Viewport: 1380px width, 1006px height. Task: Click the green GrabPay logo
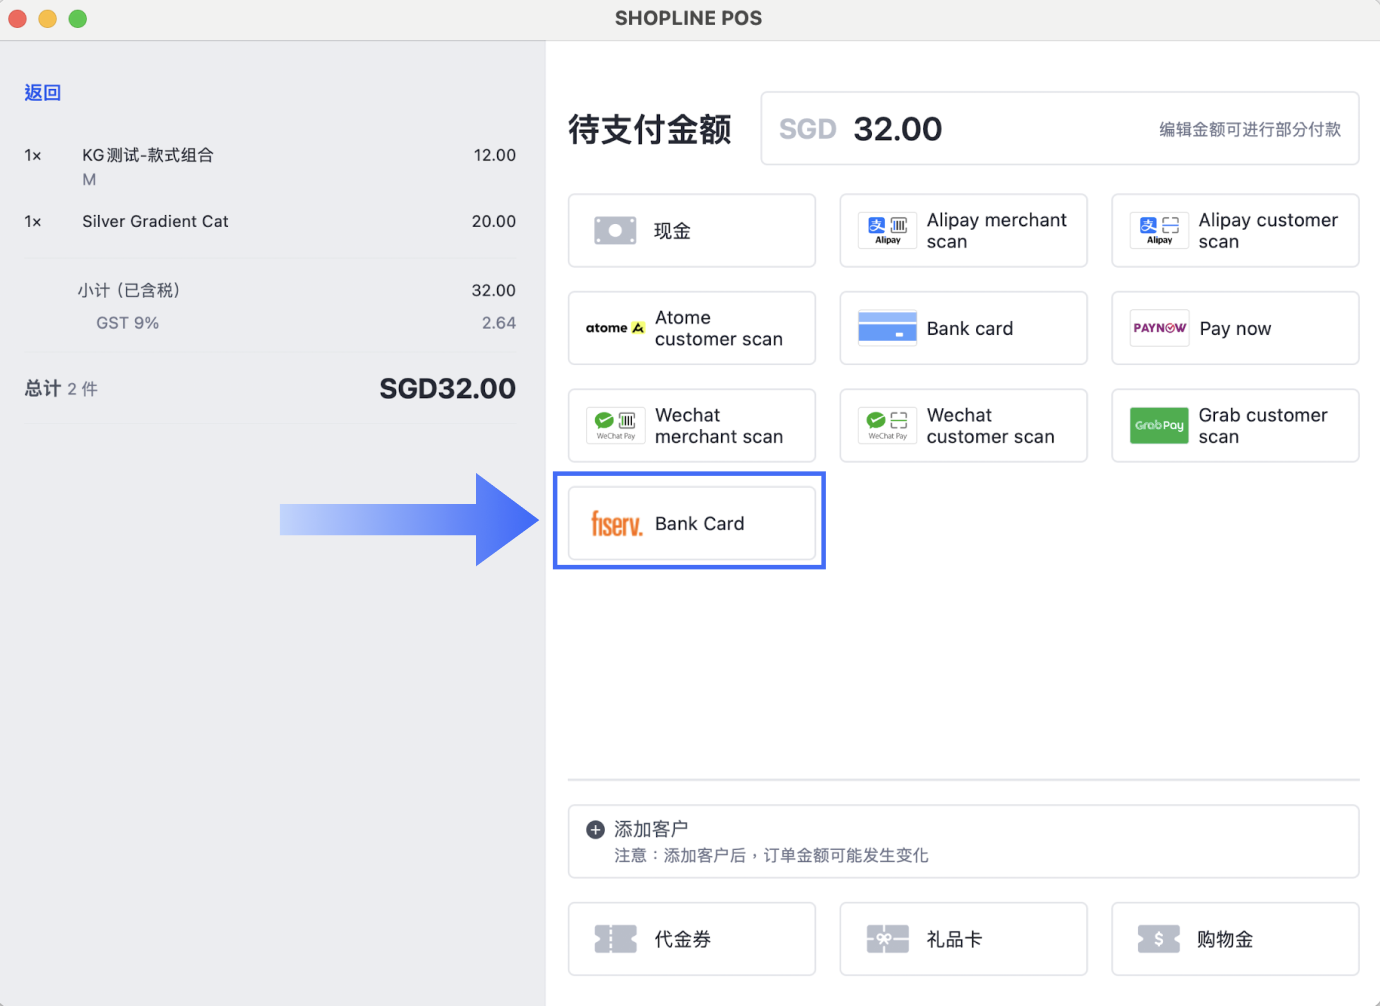pyautogui.click(x=1160, y=425)
